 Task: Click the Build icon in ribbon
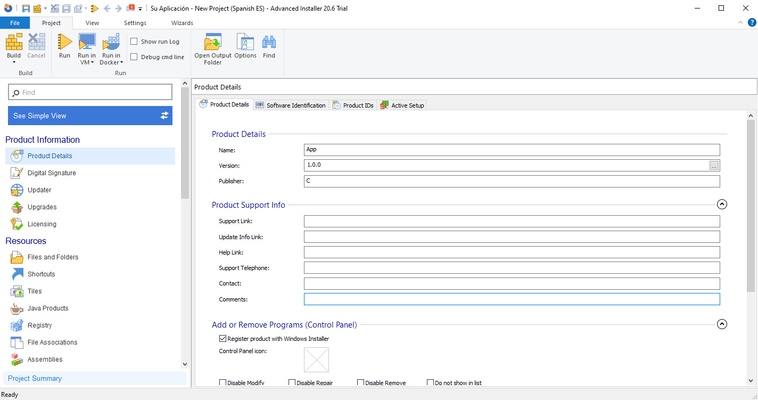click(x=14, y=42)
